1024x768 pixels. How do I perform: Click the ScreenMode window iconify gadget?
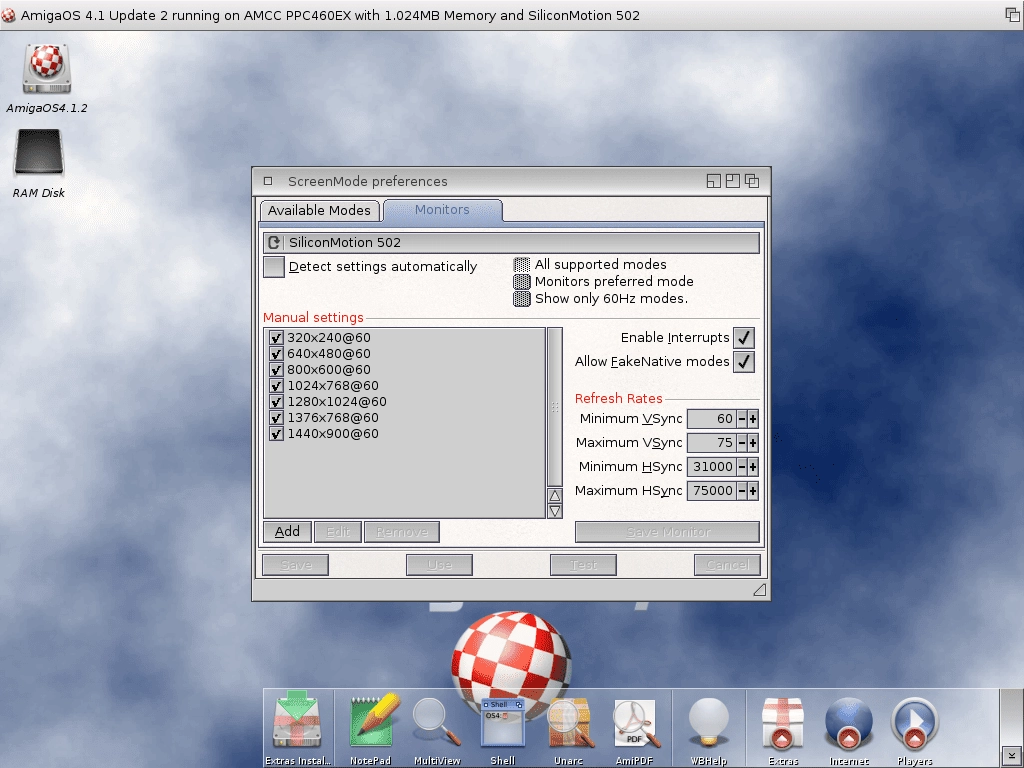714,181
